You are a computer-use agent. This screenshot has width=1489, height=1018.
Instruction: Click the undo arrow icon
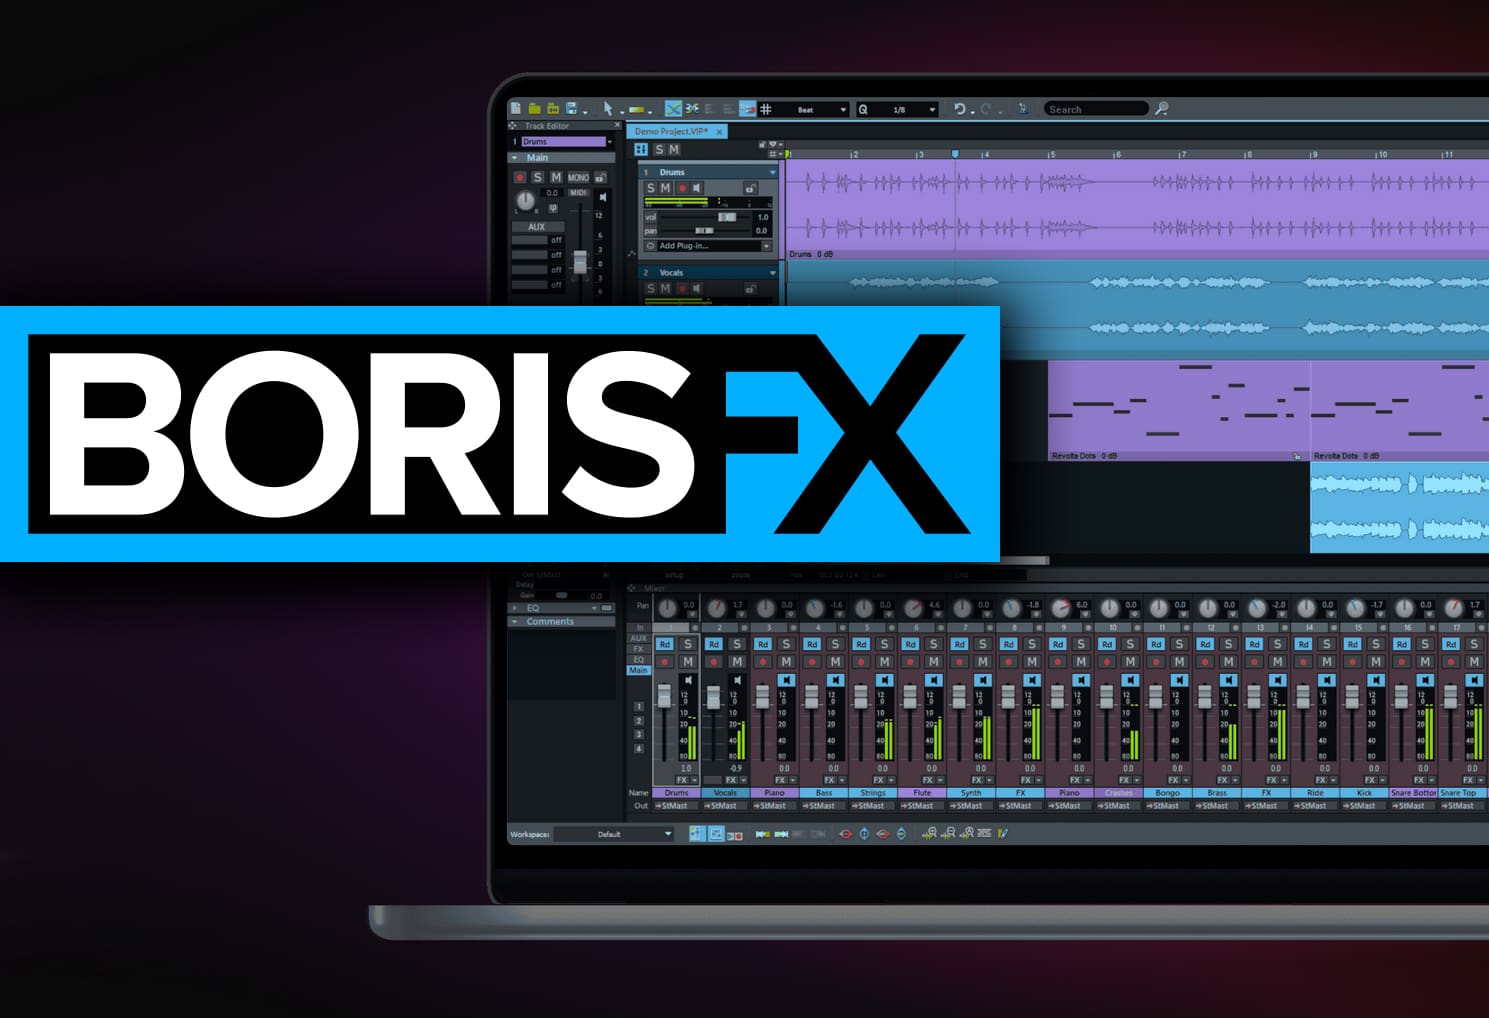click(x=959, y=109)
